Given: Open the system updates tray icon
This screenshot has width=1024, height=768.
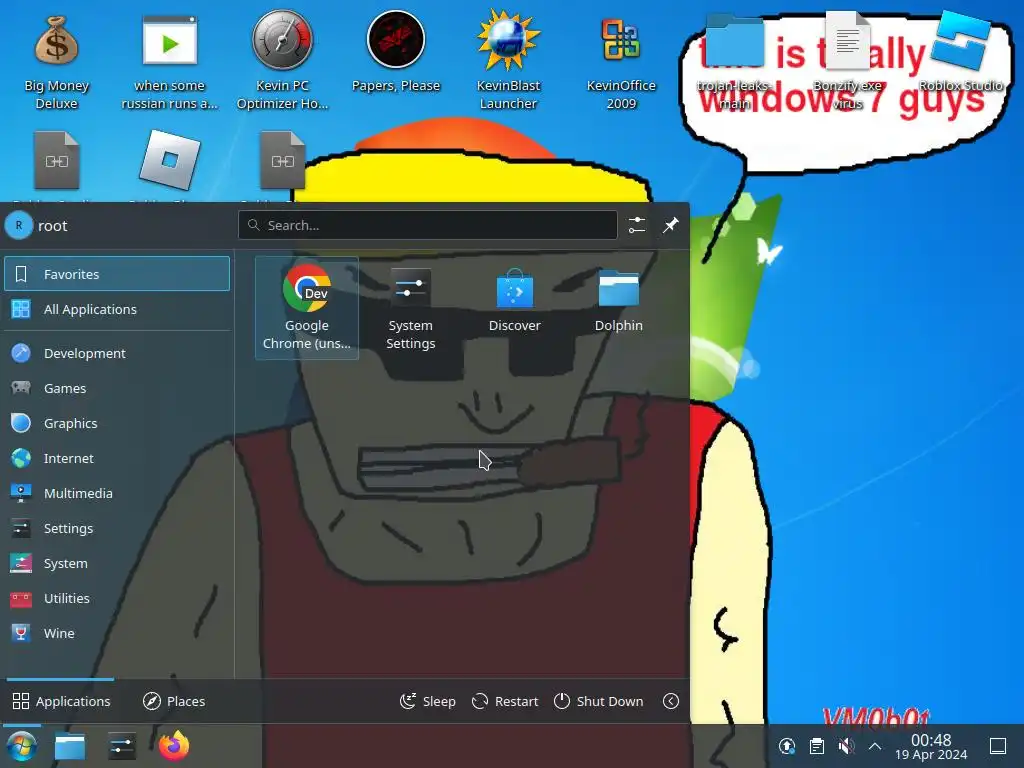Looking at the screenshot, I should pyautogui.click(x=787, y=746).
